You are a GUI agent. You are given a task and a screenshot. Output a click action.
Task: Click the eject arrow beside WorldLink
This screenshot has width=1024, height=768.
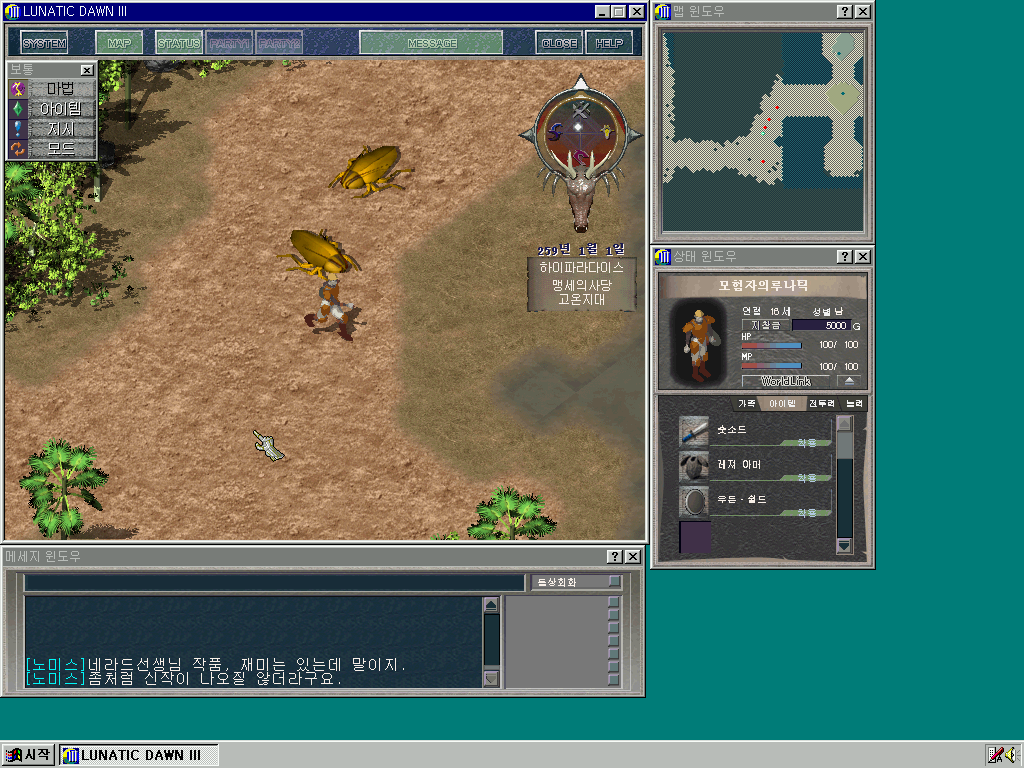849,381
